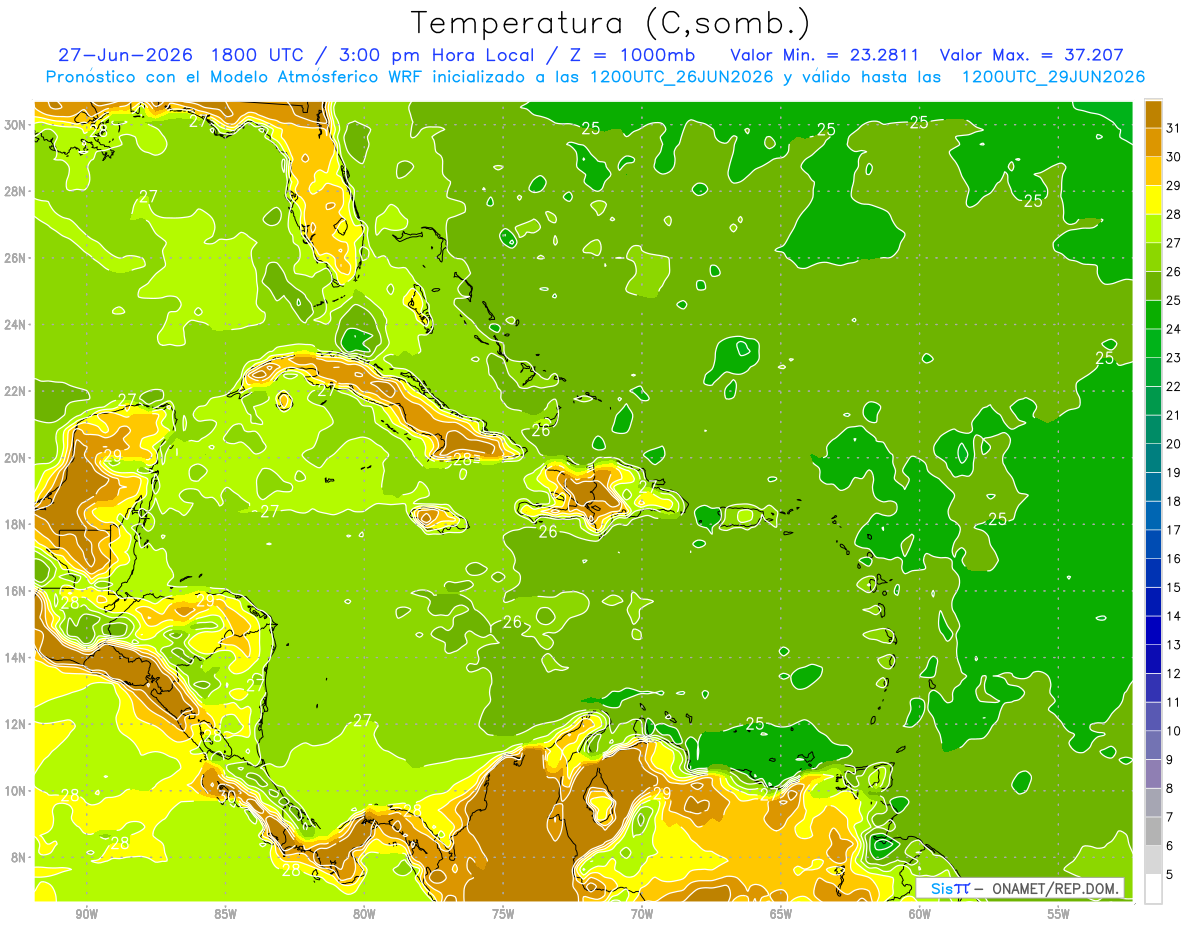
Task: Click the "12N" latitude axis label
Action: coord(16,724)
